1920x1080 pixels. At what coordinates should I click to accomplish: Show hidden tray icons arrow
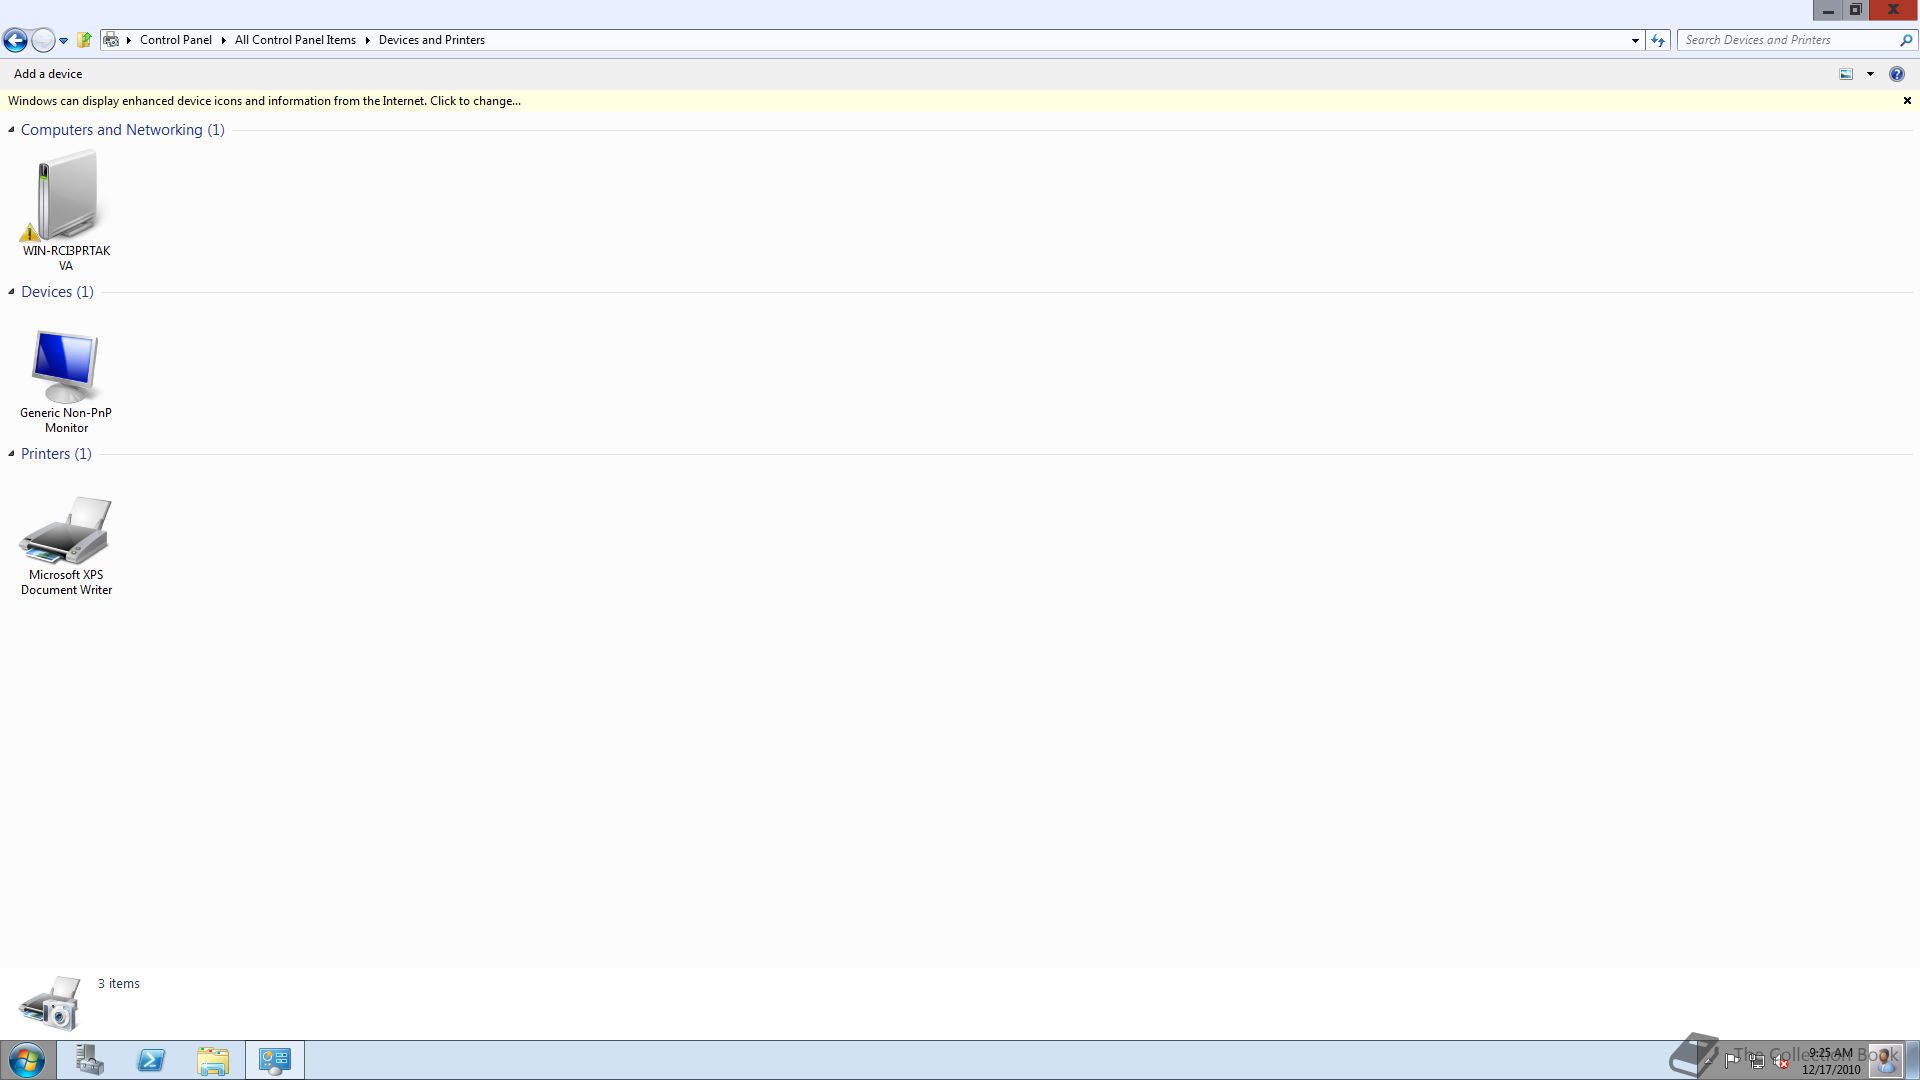1708,1061
